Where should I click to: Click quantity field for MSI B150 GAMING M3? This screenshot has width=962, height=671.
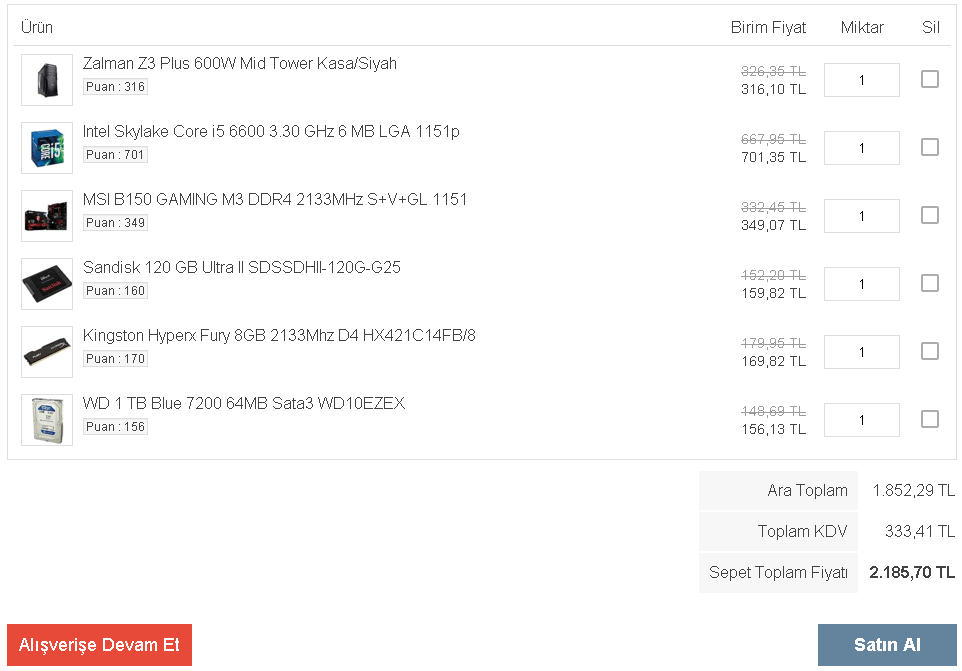coord(861,216)
